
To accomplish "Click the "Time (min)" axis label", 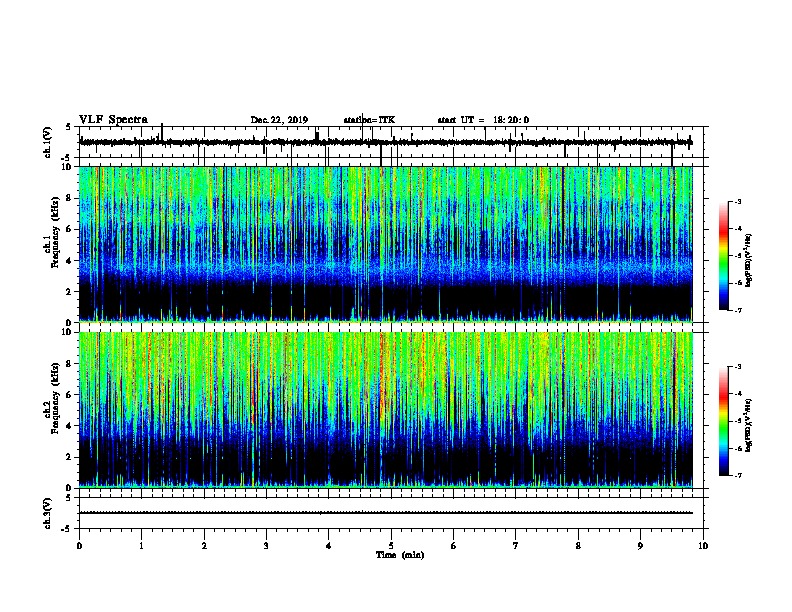I will (400, 555).
